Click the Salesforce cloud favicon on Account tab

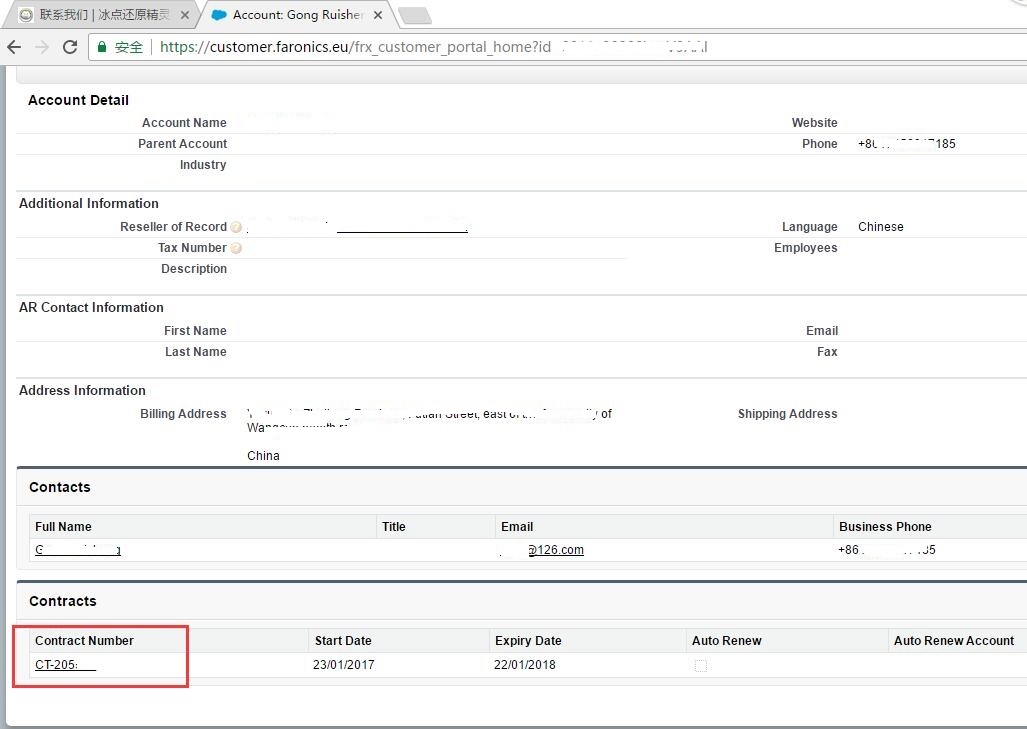[x=219, y=15]
